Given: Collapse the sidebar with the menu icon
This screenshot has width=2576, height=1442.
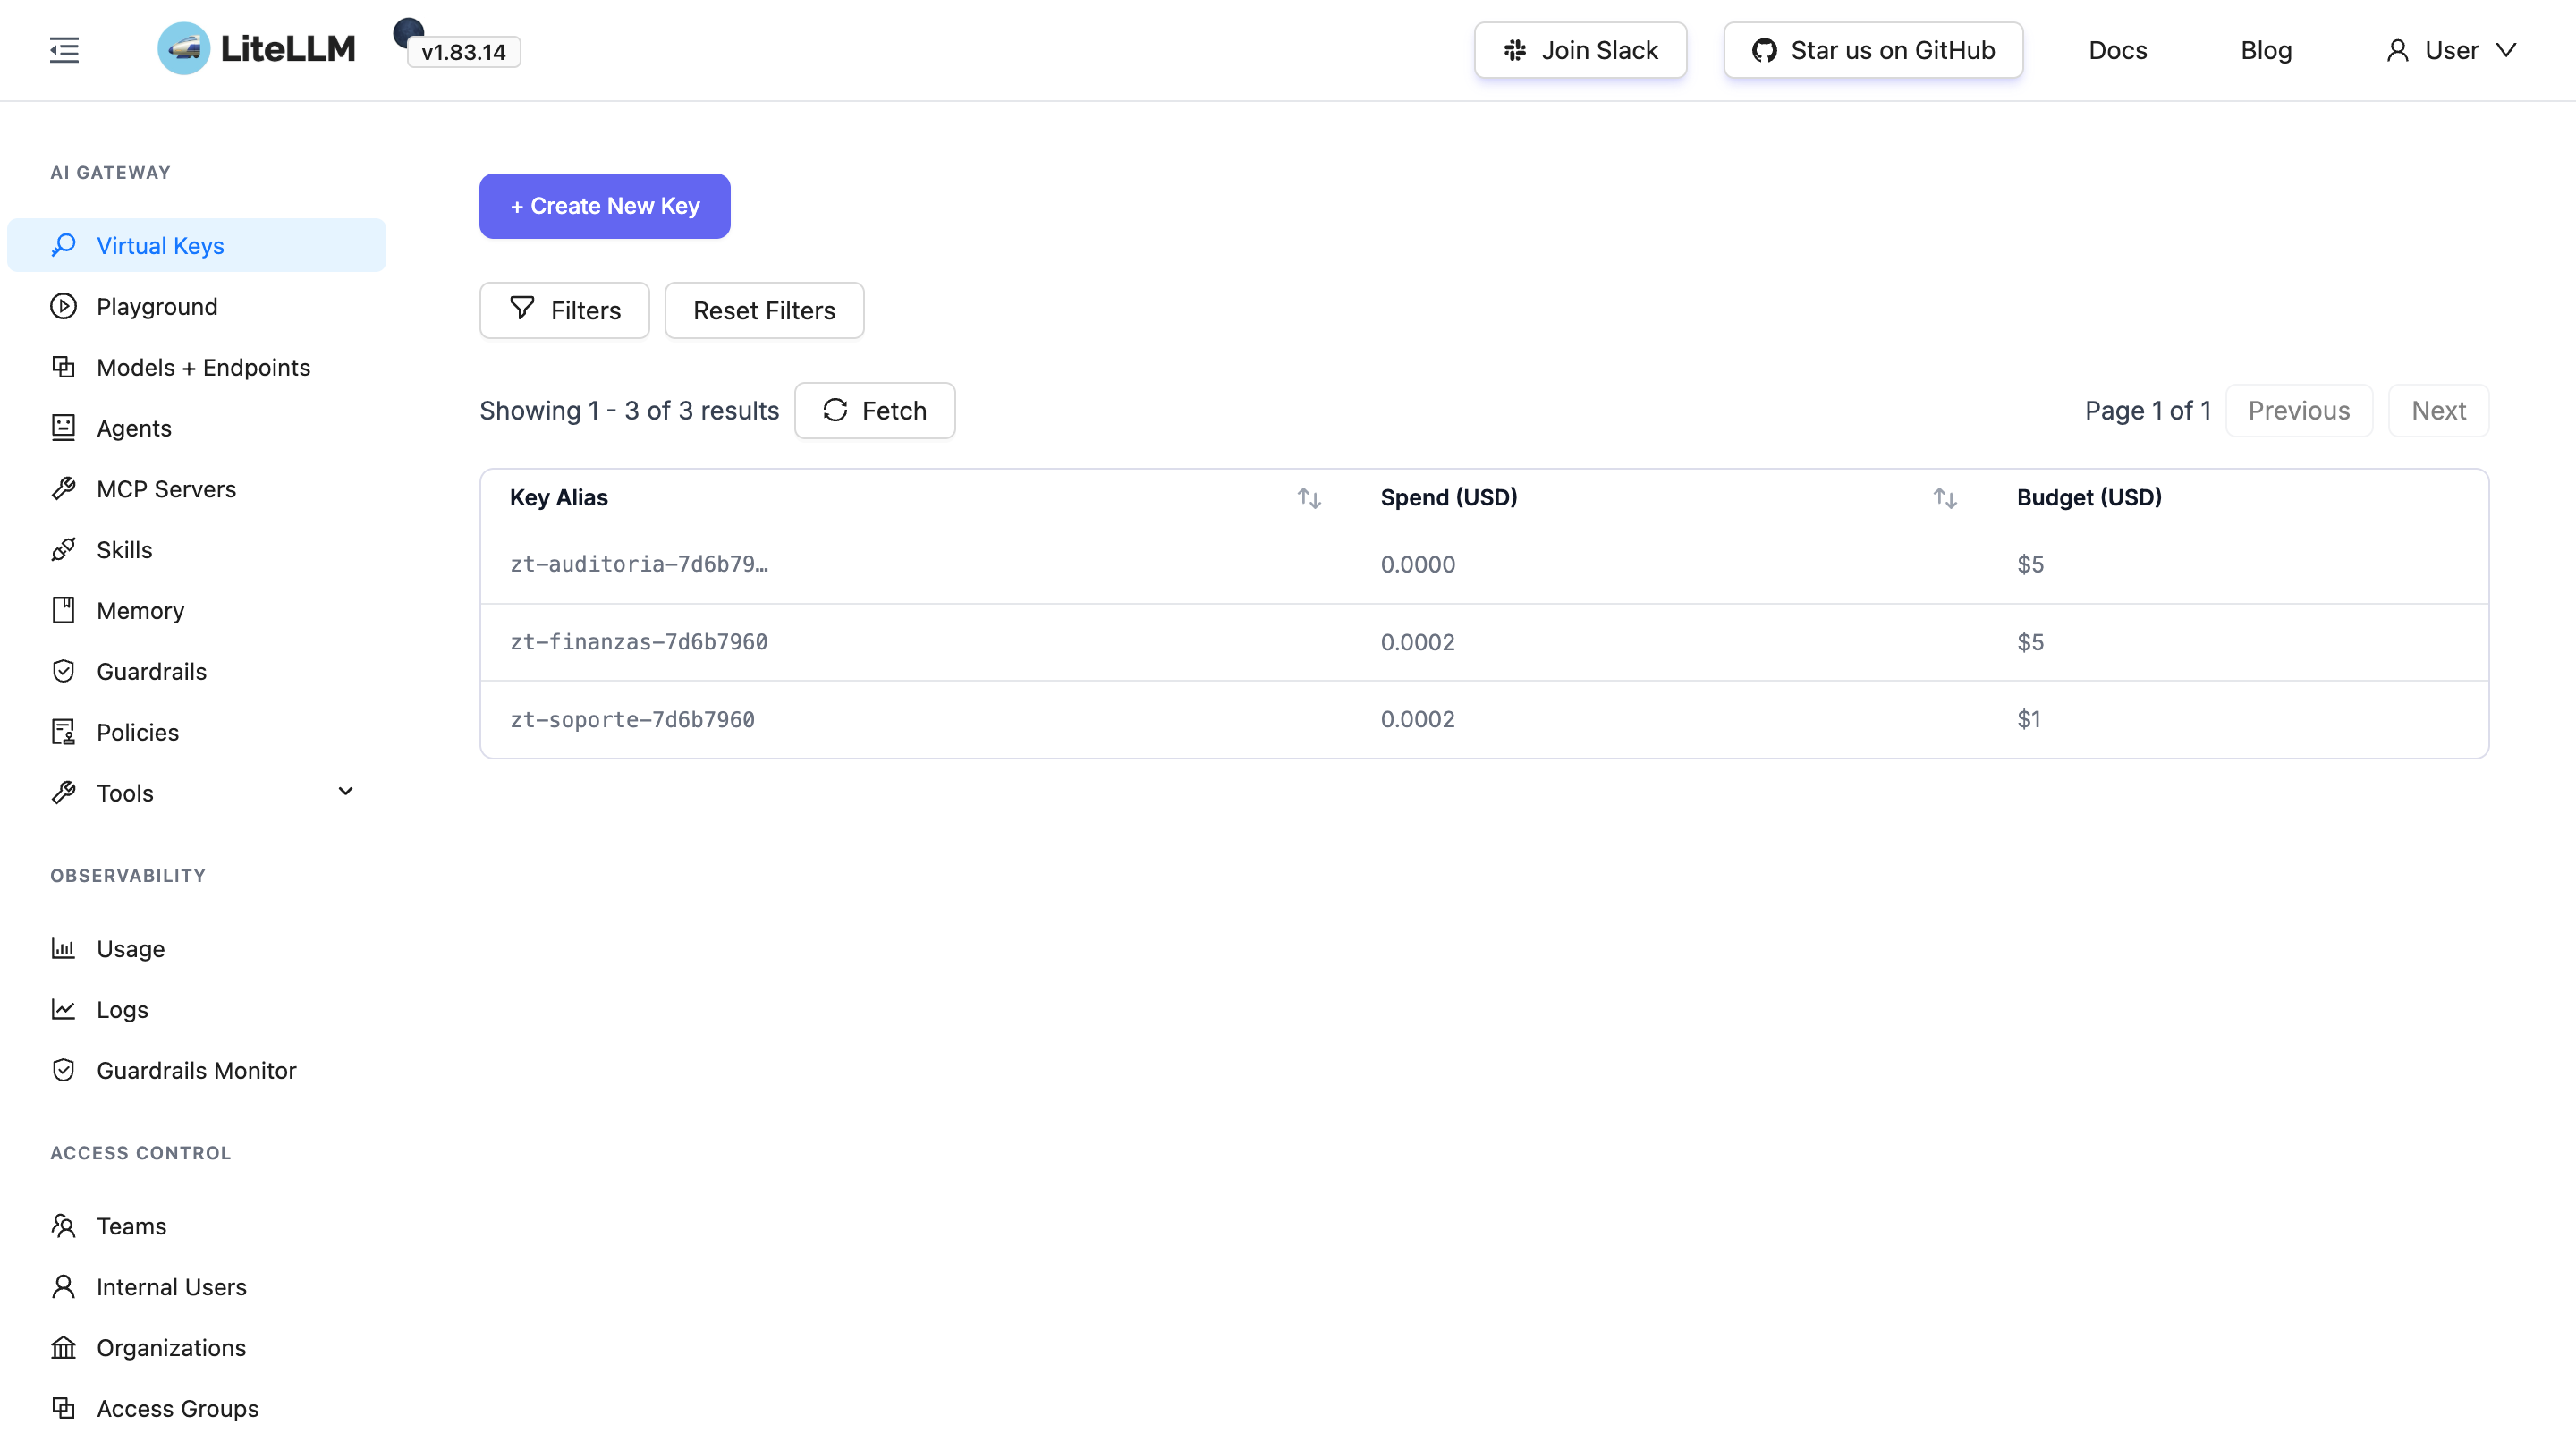Looking at the screenshot, I should [64, 50].
